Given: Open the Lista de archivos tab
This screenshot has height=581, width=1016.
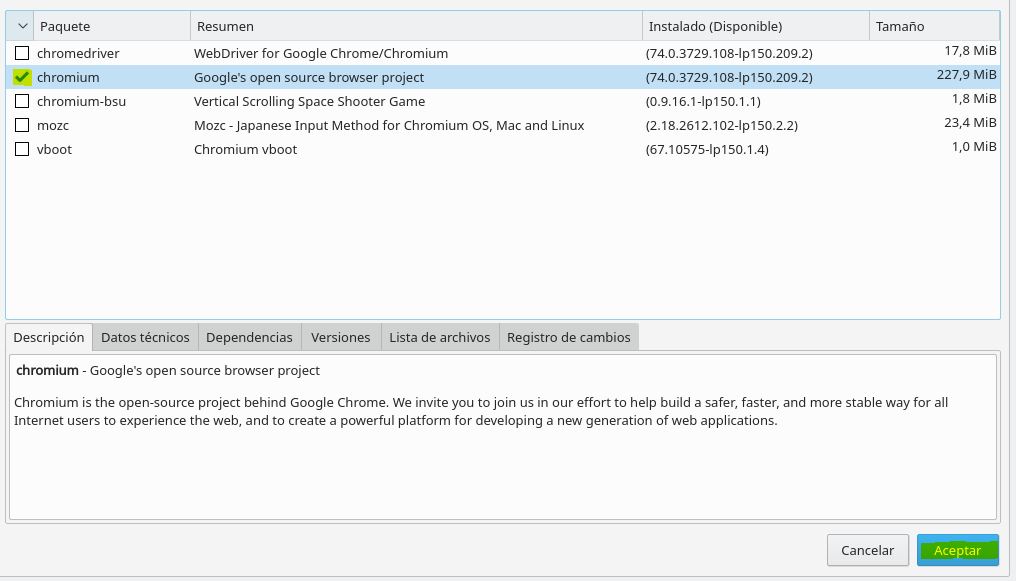Looking at the screenshot, I should 440,337.
